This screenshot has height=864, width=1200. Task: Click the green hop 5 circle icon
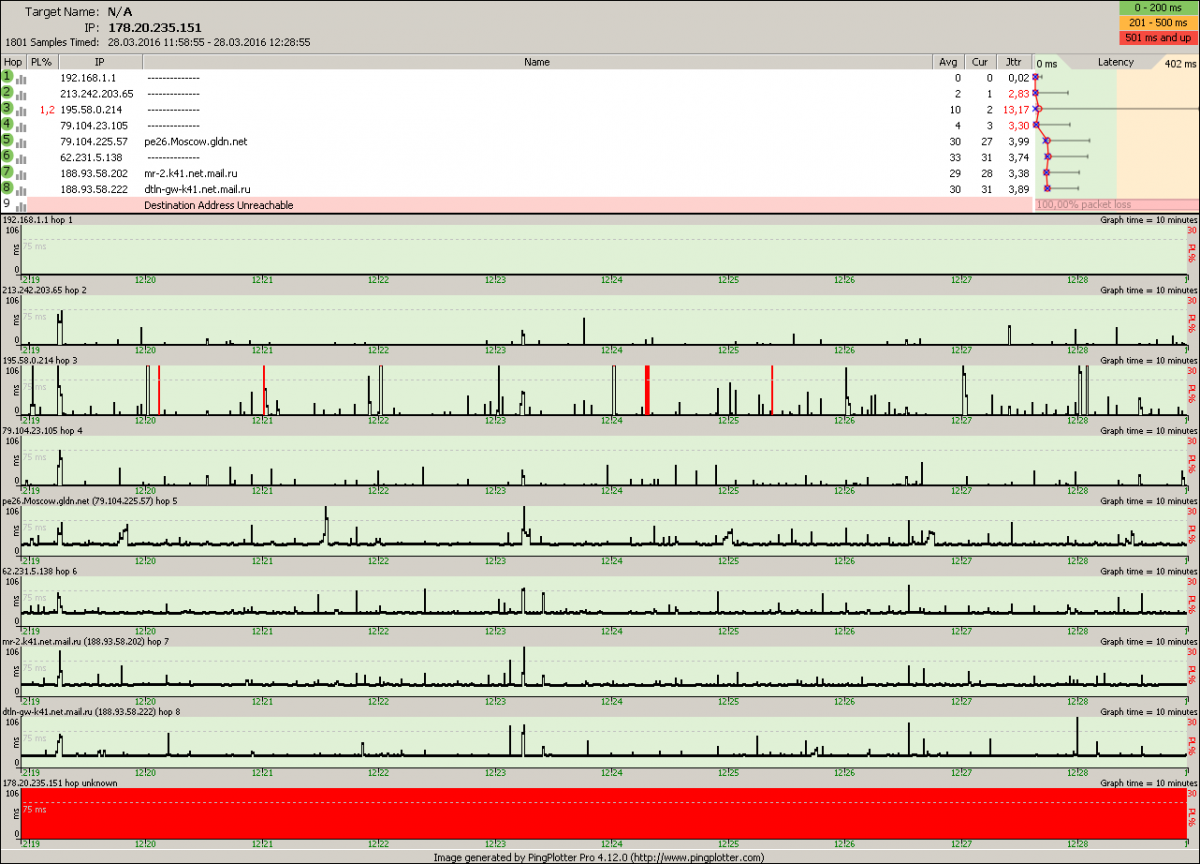7,141
